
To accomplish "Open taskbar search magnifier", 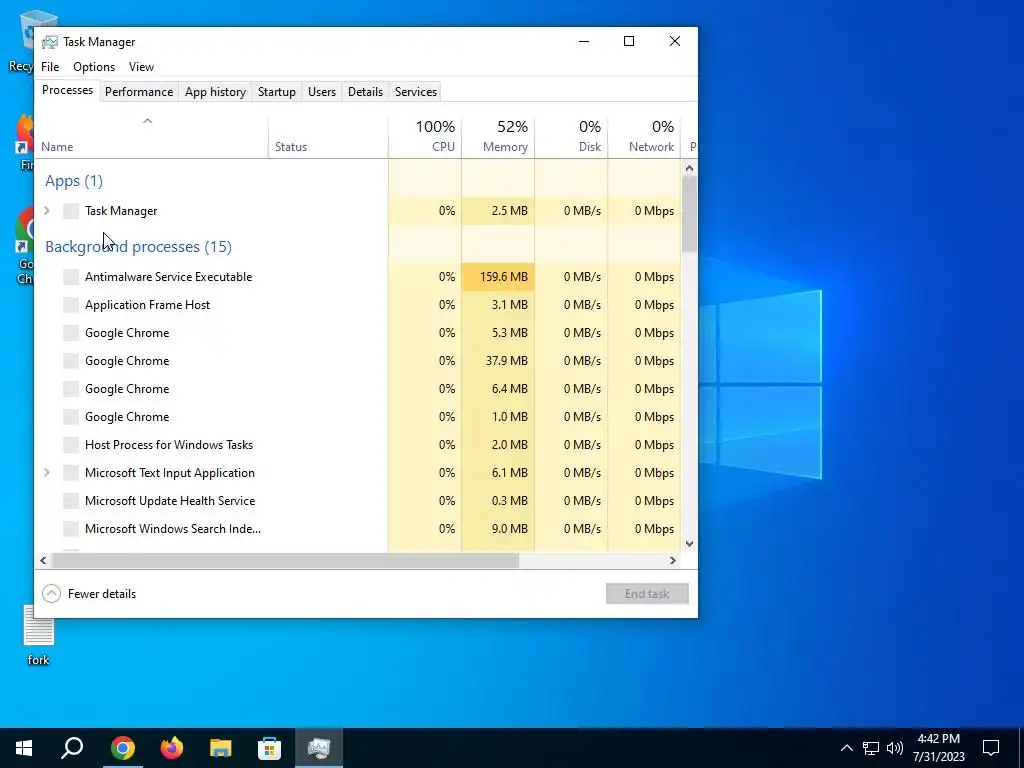I will pos(72,748).
